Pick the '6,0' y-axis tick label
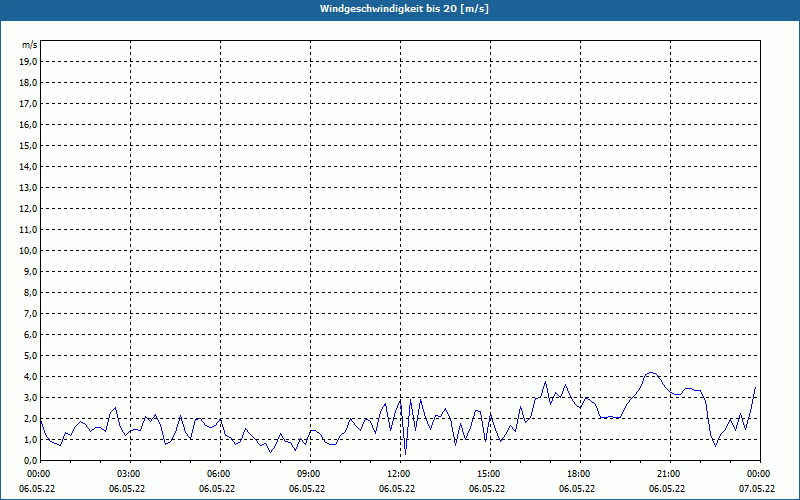 coord(31,334)
